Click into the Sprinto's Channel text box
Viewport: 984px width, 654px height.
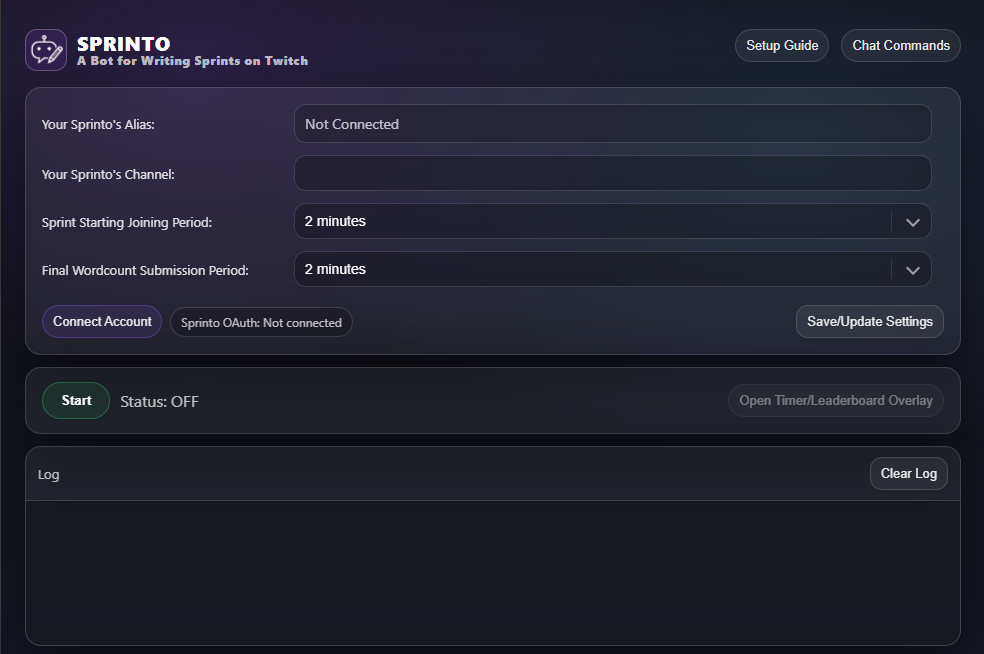coord(612,173)
